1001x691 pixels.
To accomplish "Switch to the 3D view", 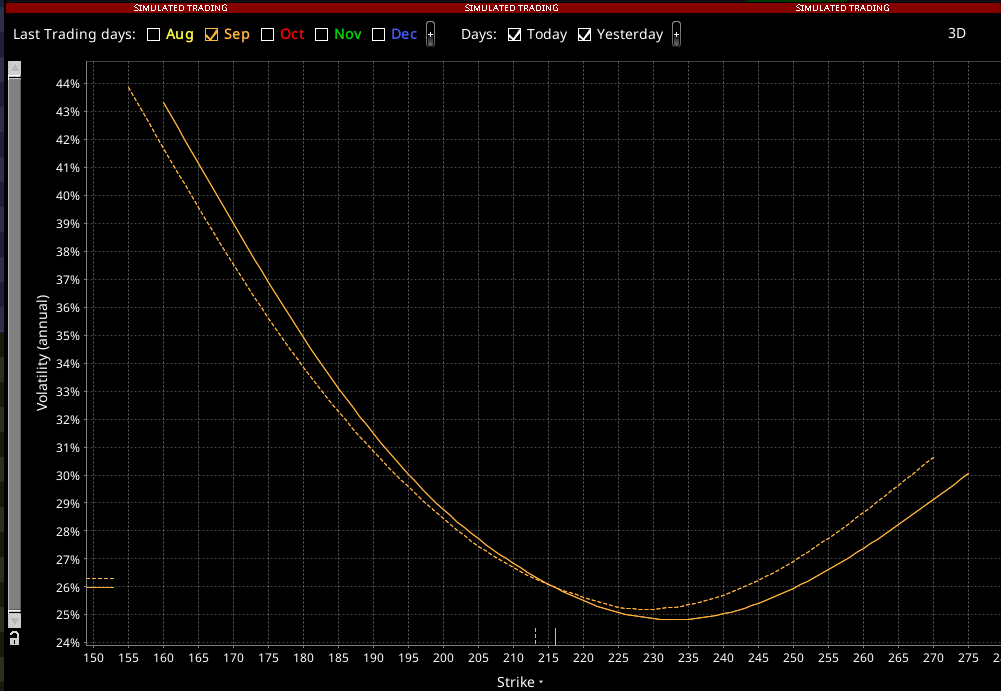I will (956, 33).
